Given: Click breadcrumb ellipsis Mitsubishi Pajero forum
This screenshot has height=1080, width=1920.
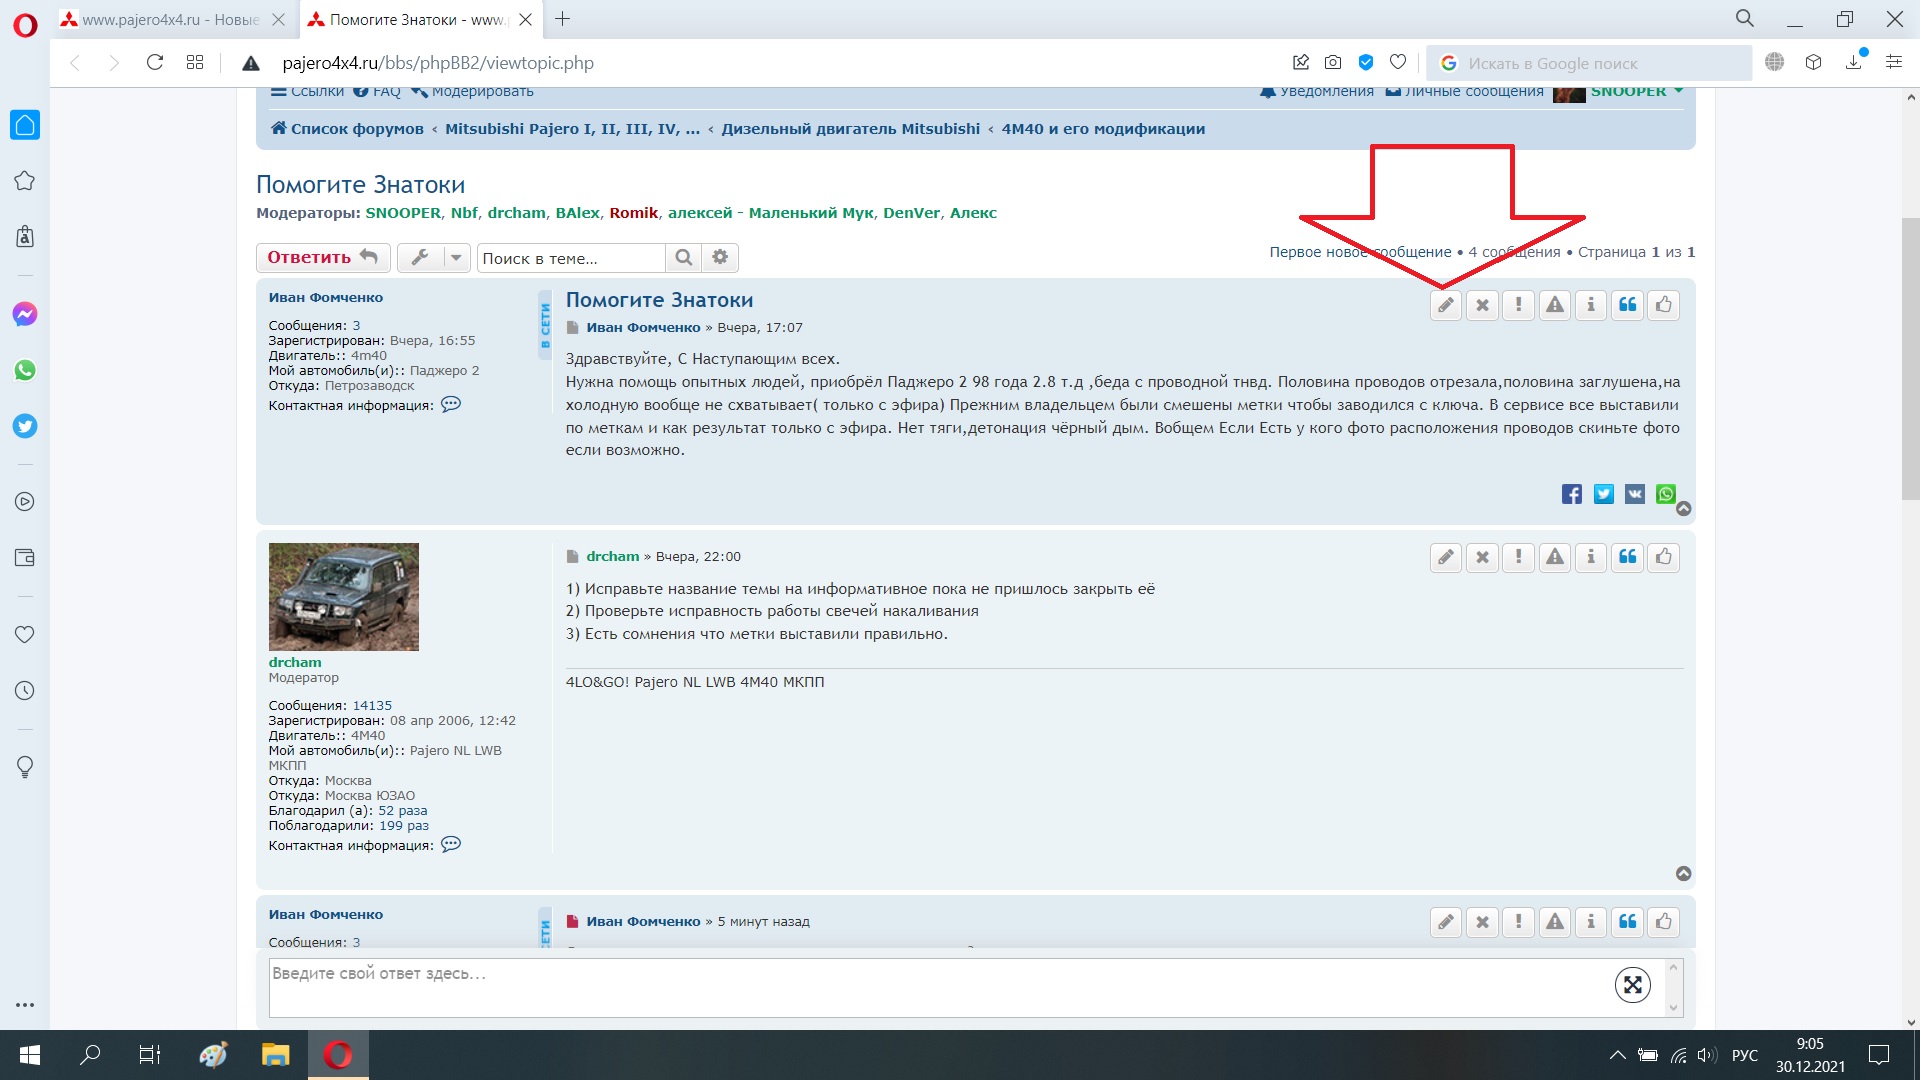Looking at the screenshot, I should pyautogui.click(x=571, y=129).
